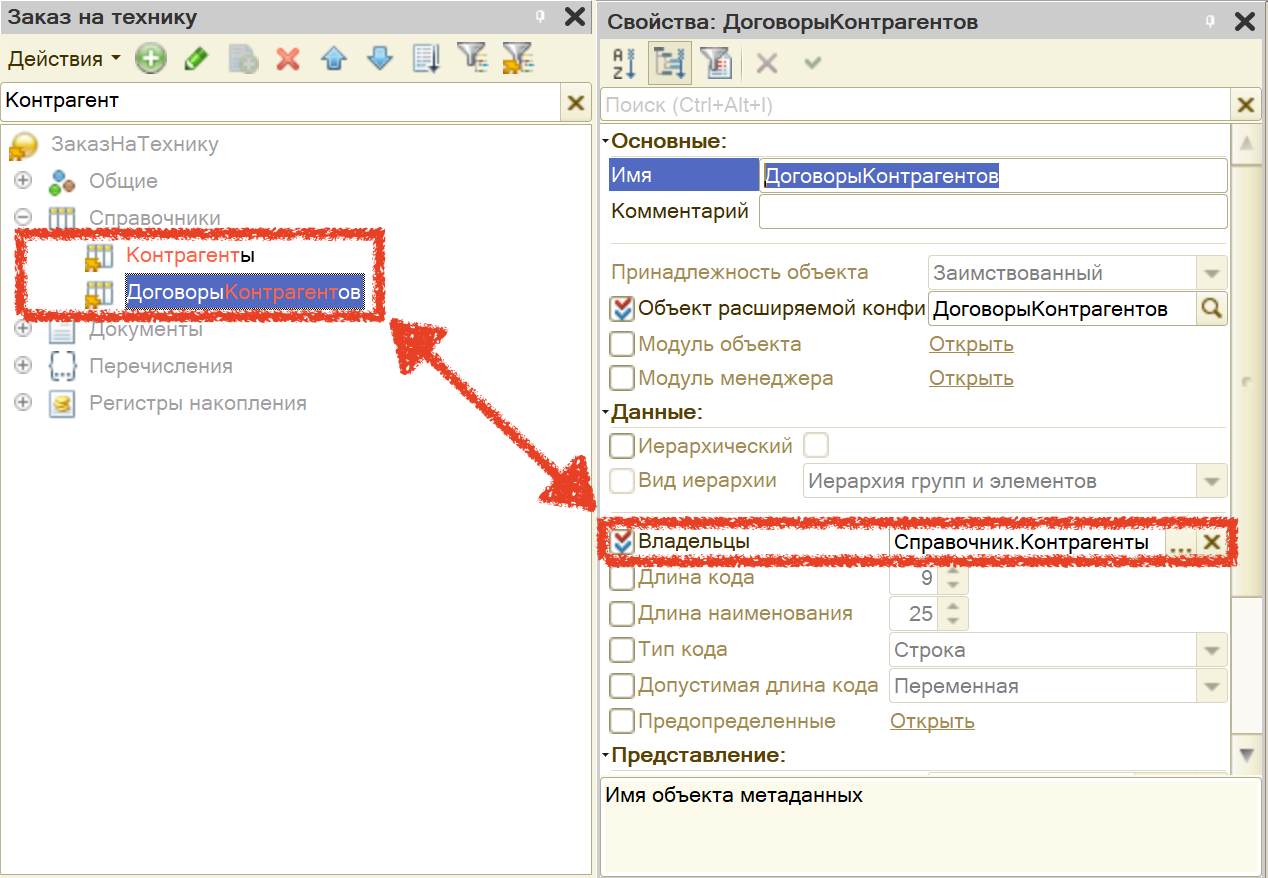This screenshot has width=1268, height=878.
Task: Select Контрагенты catalog in tree
Action: tap(190, 256)
